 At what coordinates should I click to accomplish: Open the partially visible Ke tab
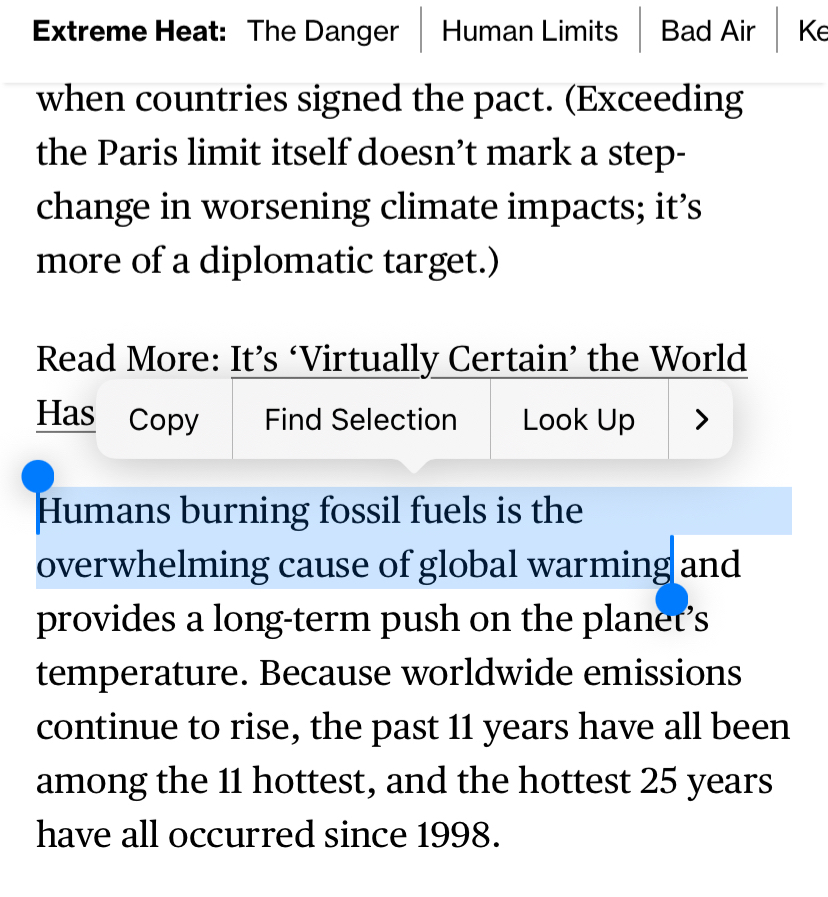(x=811, y=31)
